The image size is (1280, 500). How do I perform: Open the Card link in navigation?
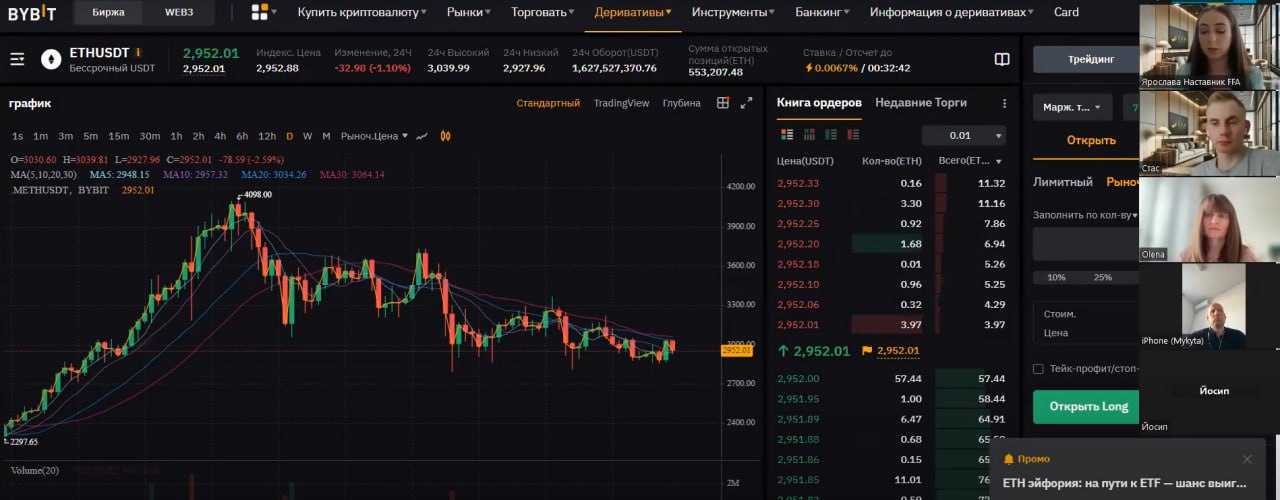(x=1066, y=12)
